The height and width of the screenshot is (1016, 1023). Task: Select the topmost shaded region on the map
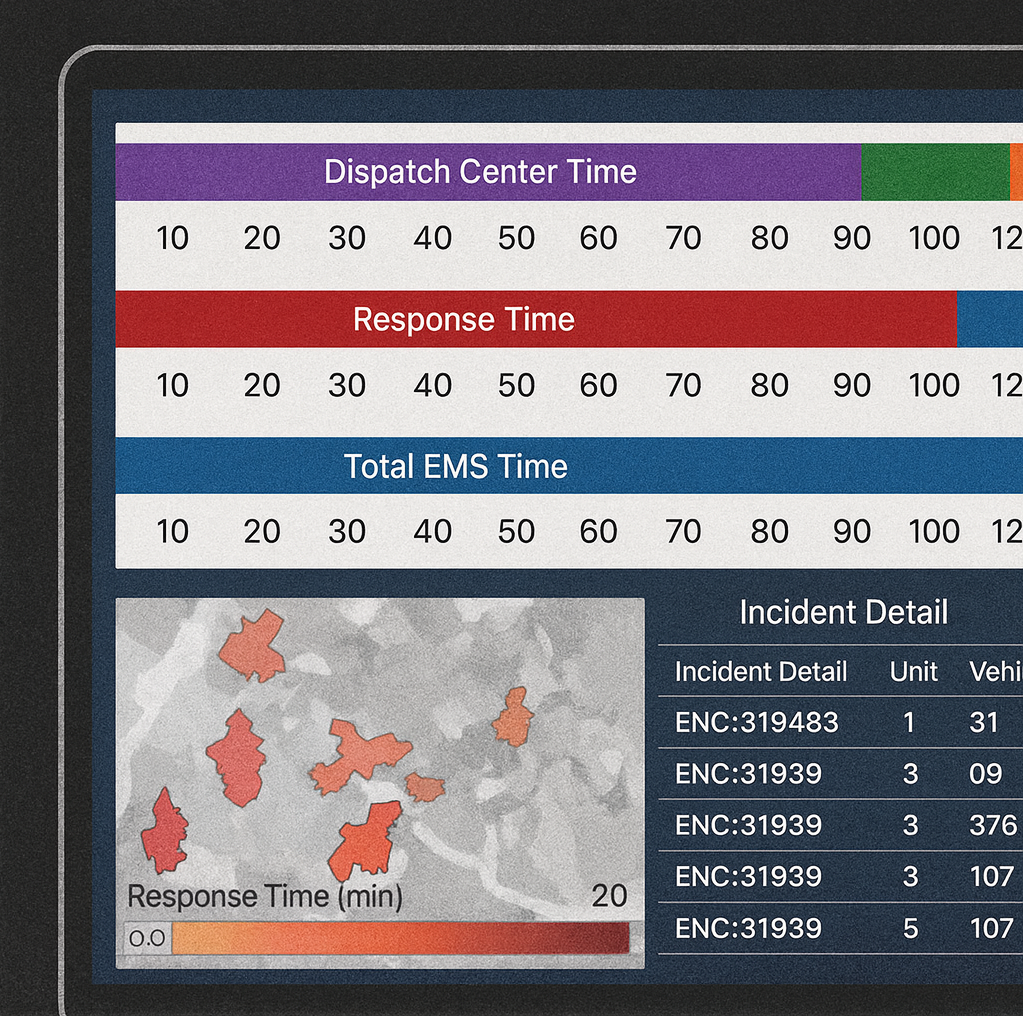252,647
